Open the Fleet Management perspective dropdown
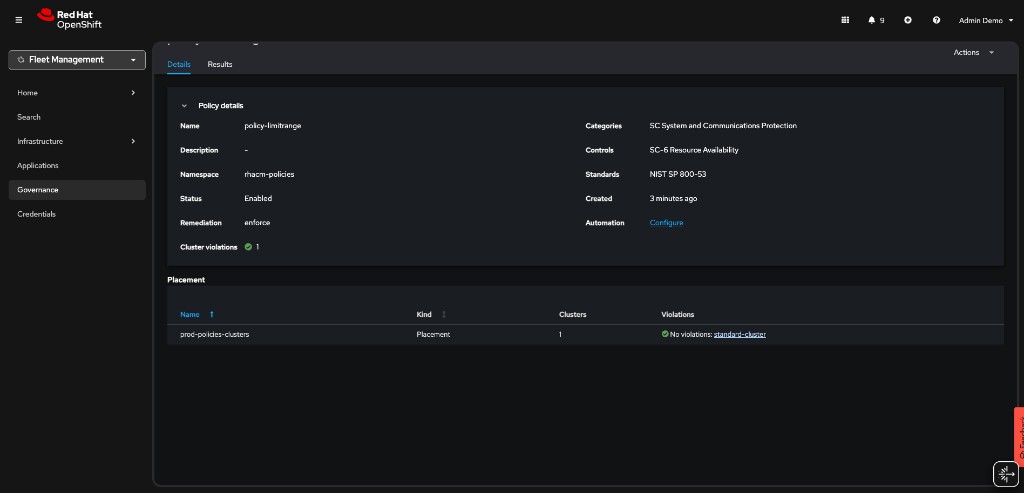The width and height of the screenshot is (1024, 493). pyautogui.click(x=77, y=60)
